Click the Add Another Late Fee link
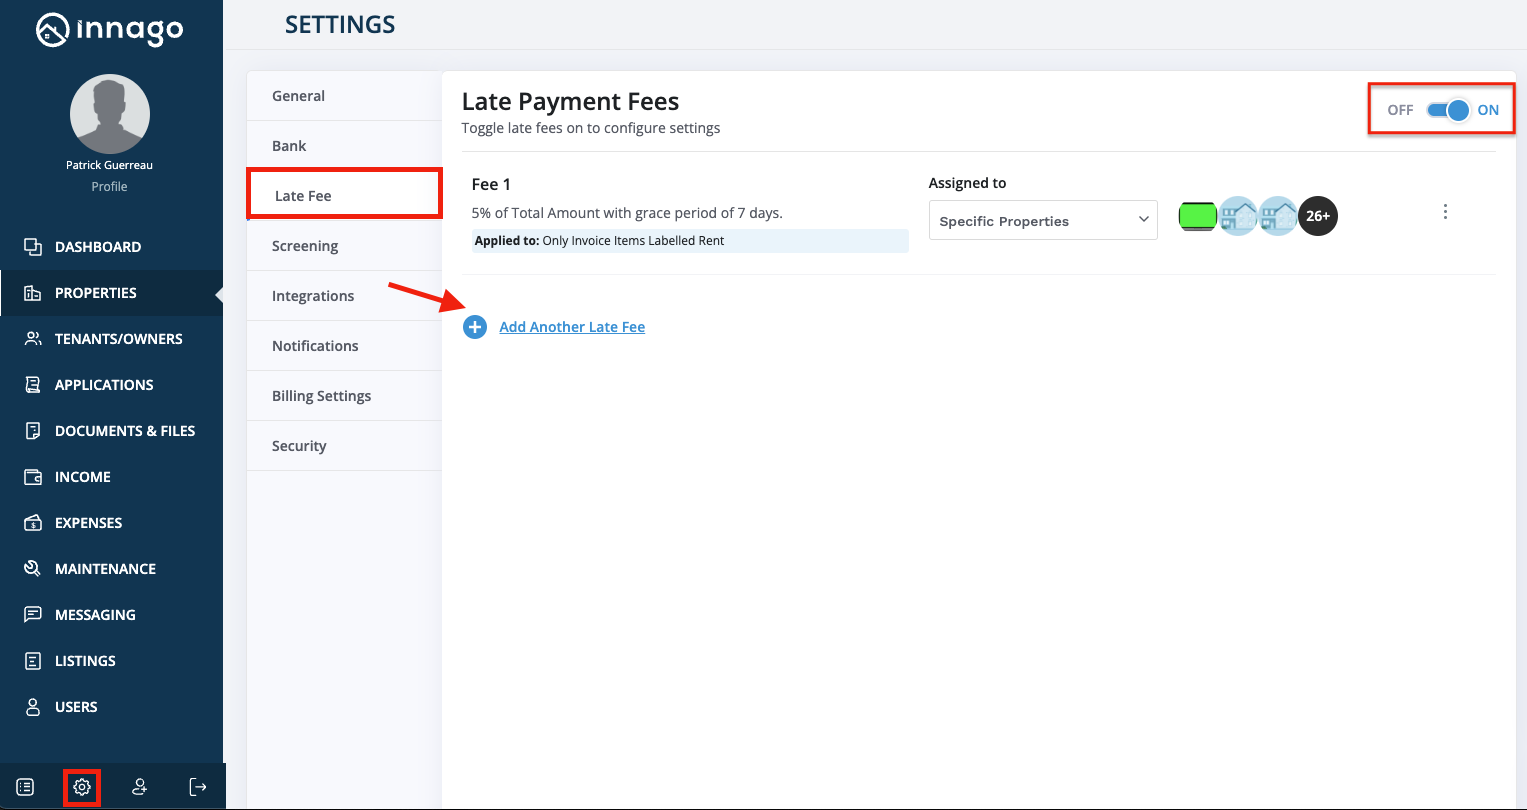The height and width of the screenshot is (810, 1527). point(572,327)
